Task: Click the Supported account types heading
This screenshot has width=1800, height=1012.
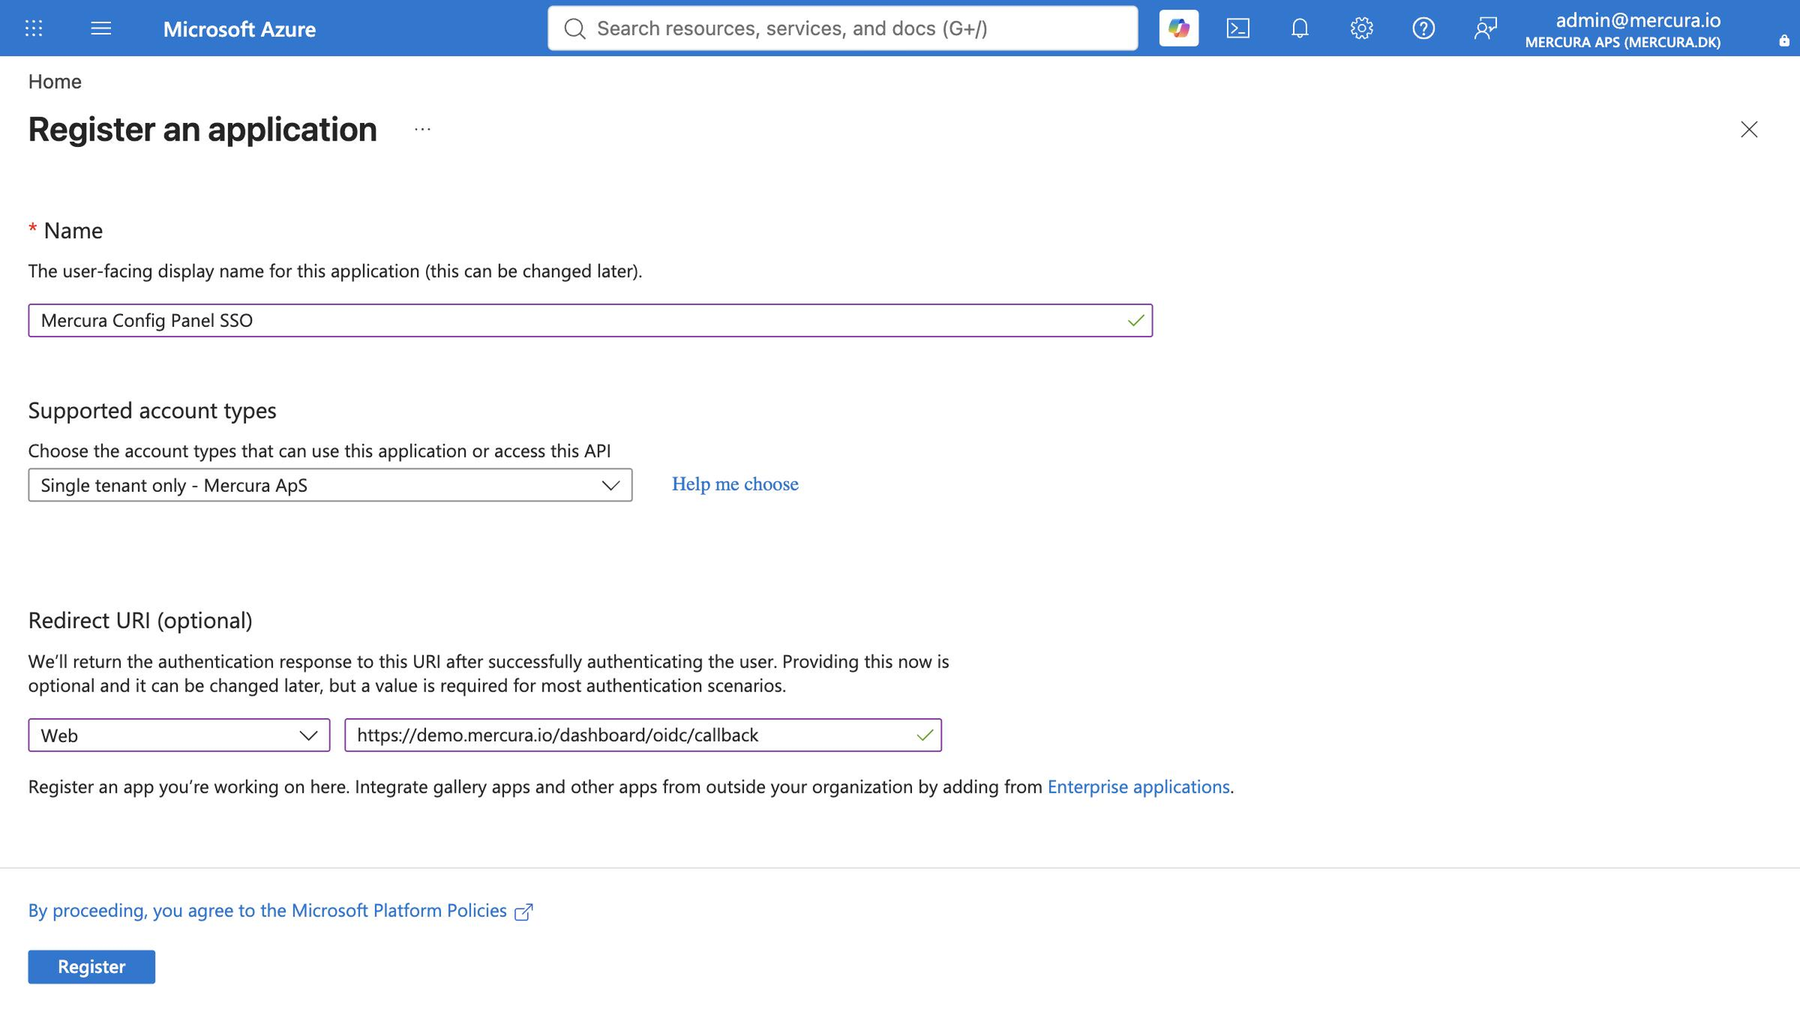Action: [152, 410]
